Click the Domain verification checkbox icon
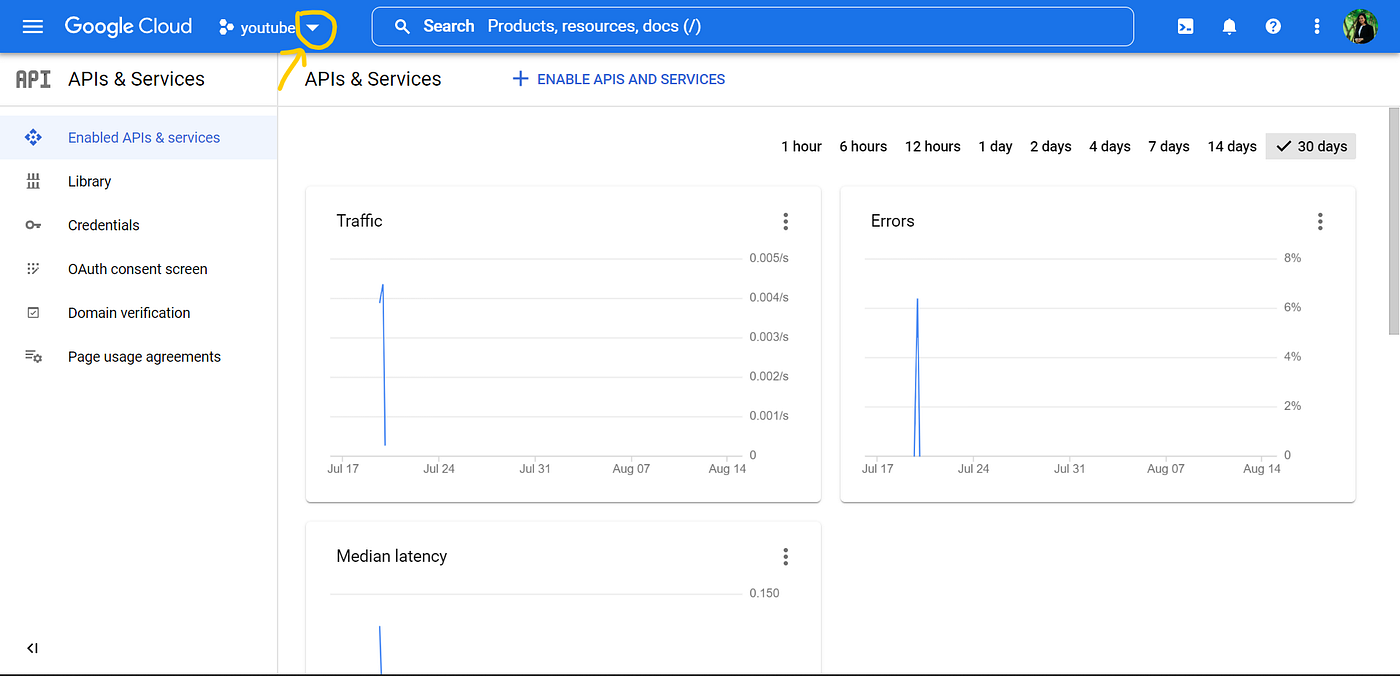Image resolution: width=1400 pixels, height=676 pixels. [33, 313]
